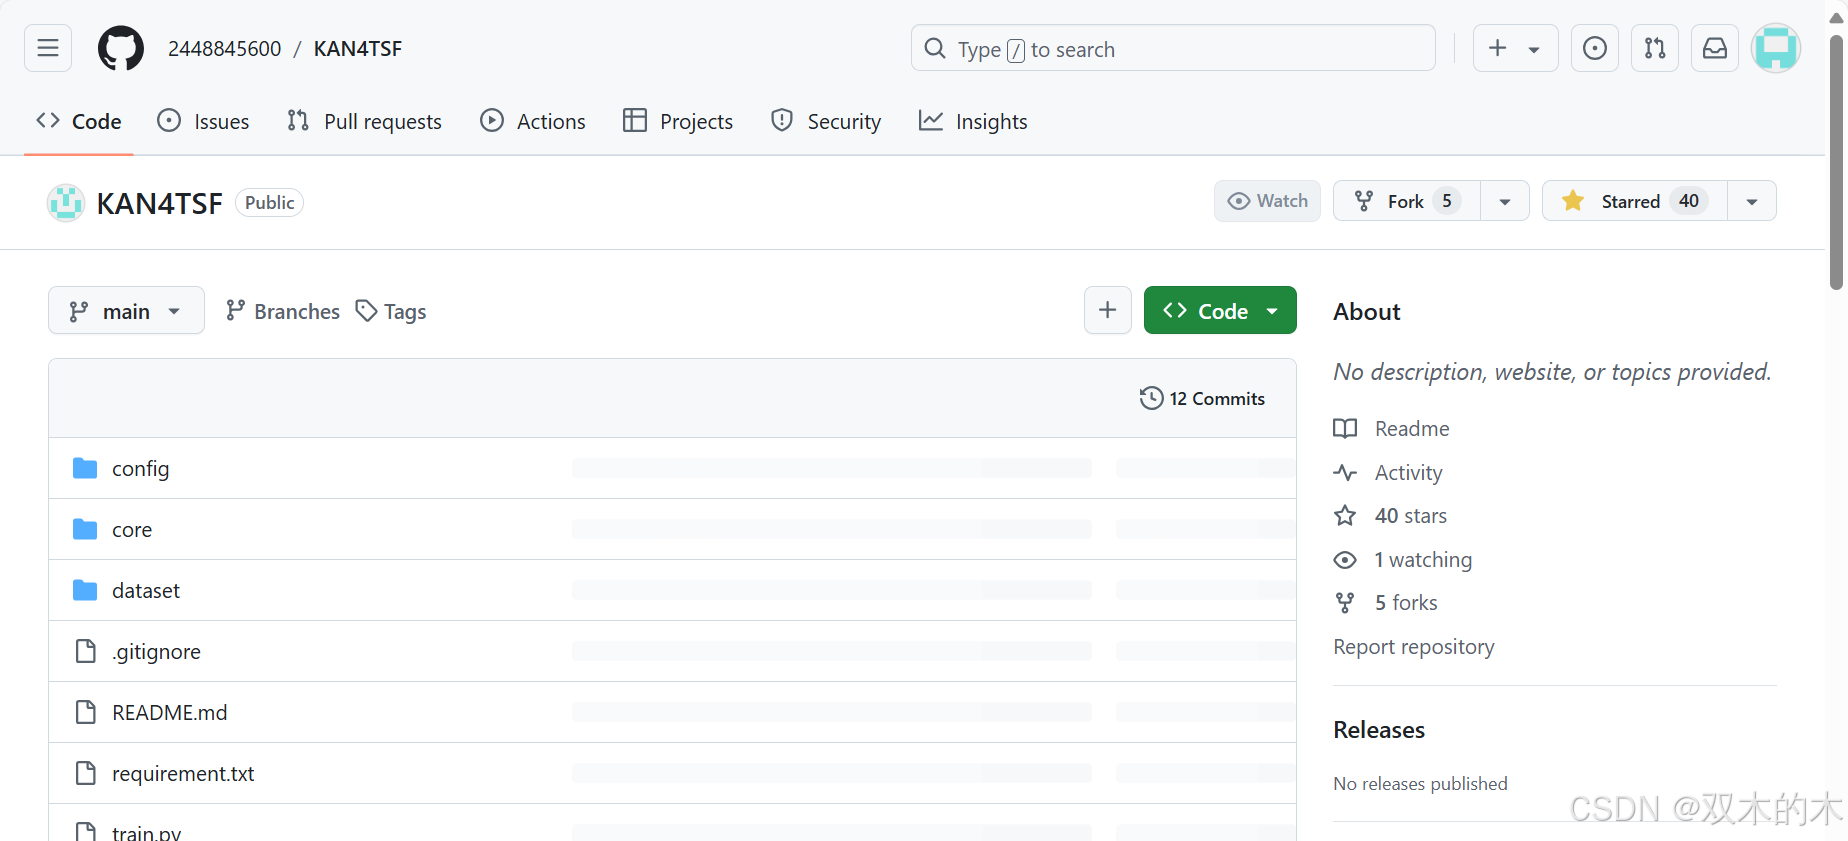Switch to the Issues tab

click(x=204, y=121)
